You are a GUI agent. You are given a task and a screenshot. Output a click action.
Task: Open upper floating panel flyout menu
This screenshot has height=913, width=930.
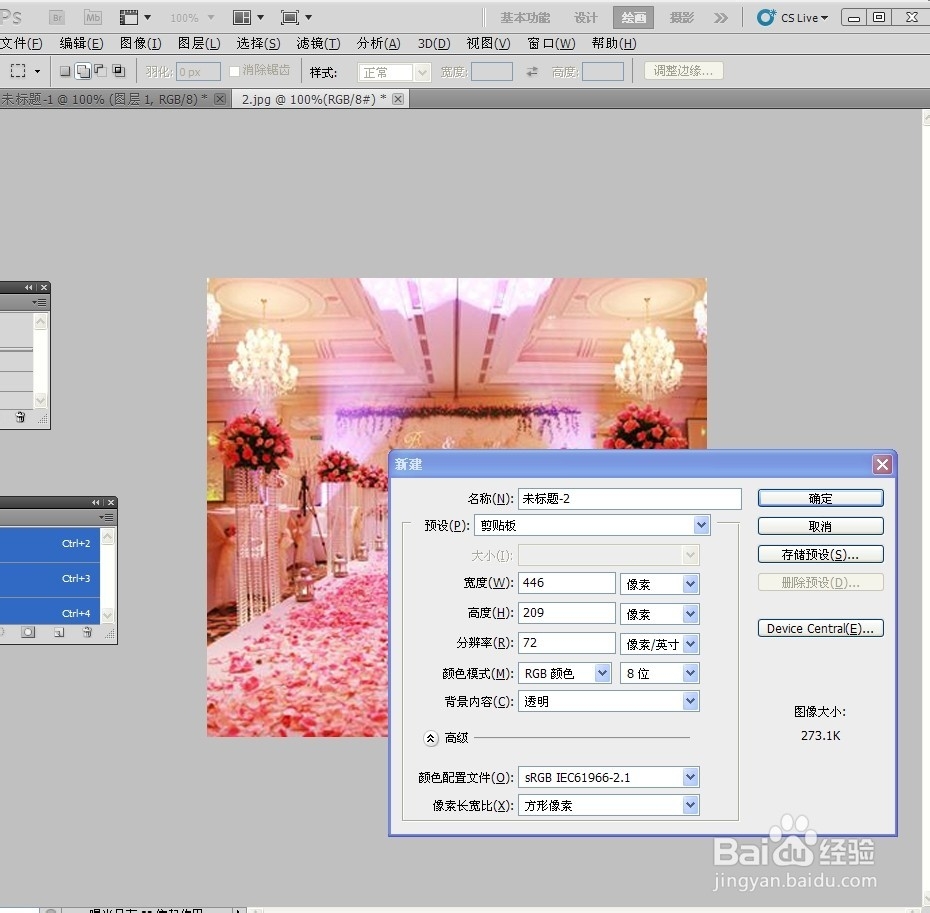point(40,303)
